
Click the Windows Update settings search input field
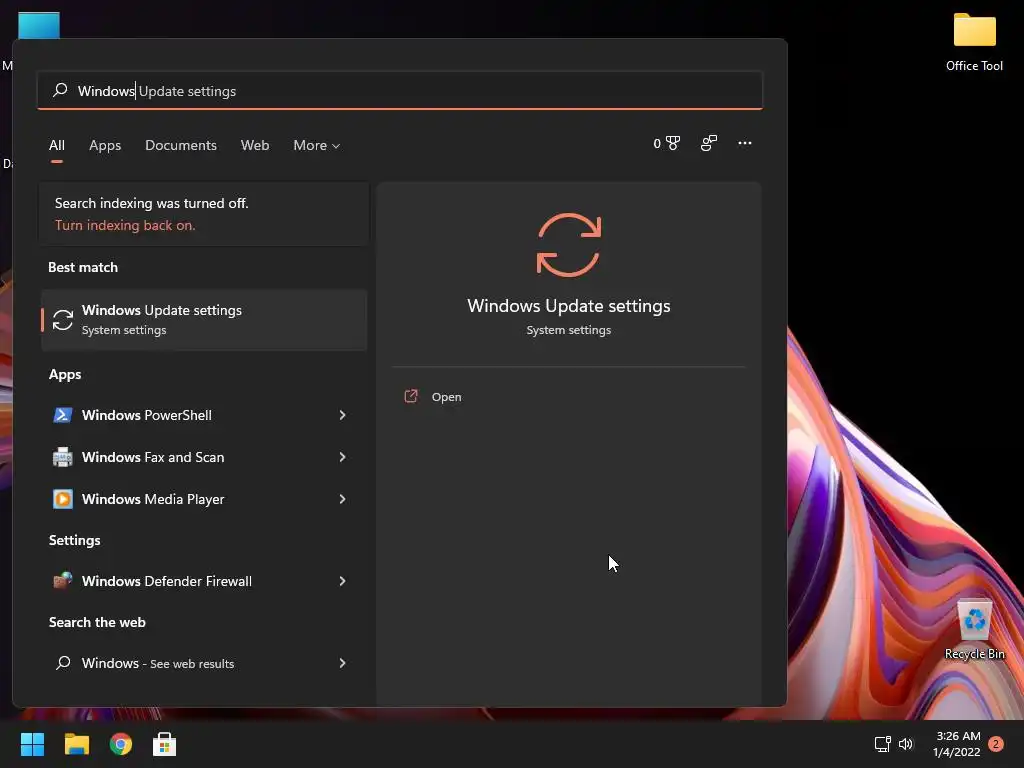[400, 90]
